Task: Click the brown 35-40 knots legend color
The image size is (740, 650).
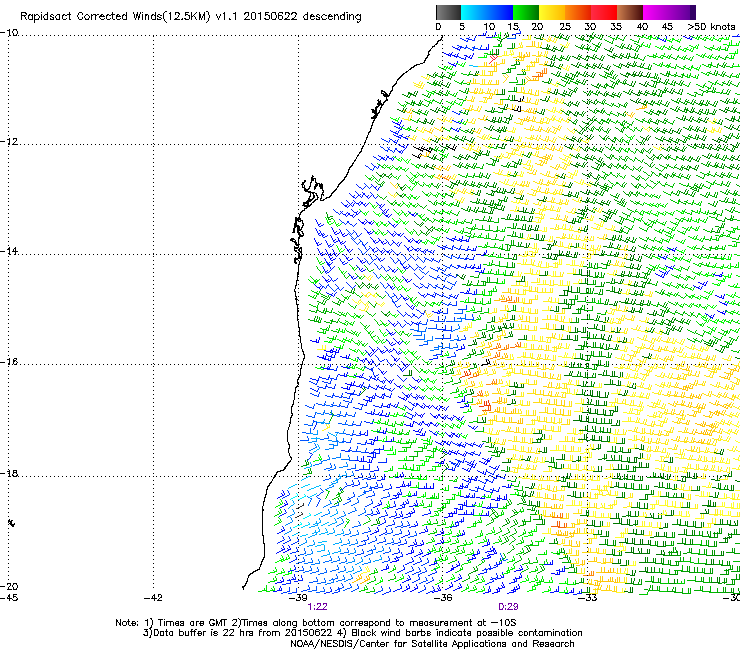Action: [x=630, y=12]
